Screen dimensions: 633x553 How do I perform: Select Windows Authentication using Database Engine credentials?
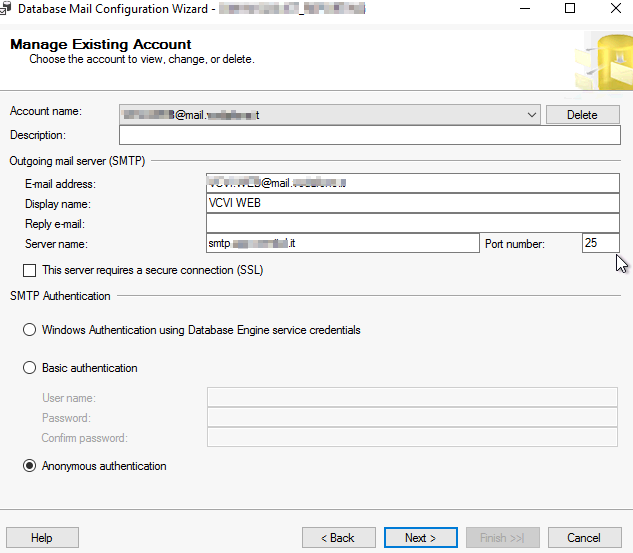pos(30,330)
